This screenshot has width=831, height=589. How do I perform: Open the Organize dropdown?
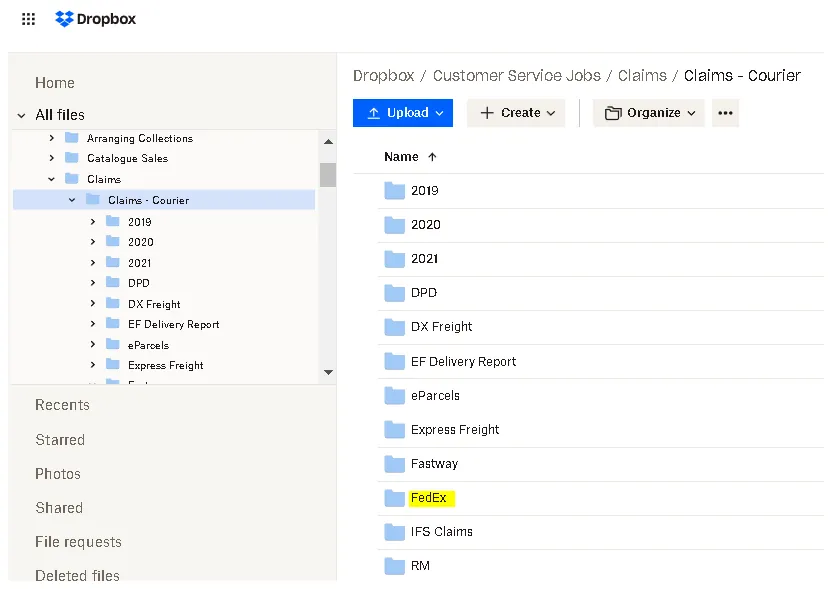[649, 113]
